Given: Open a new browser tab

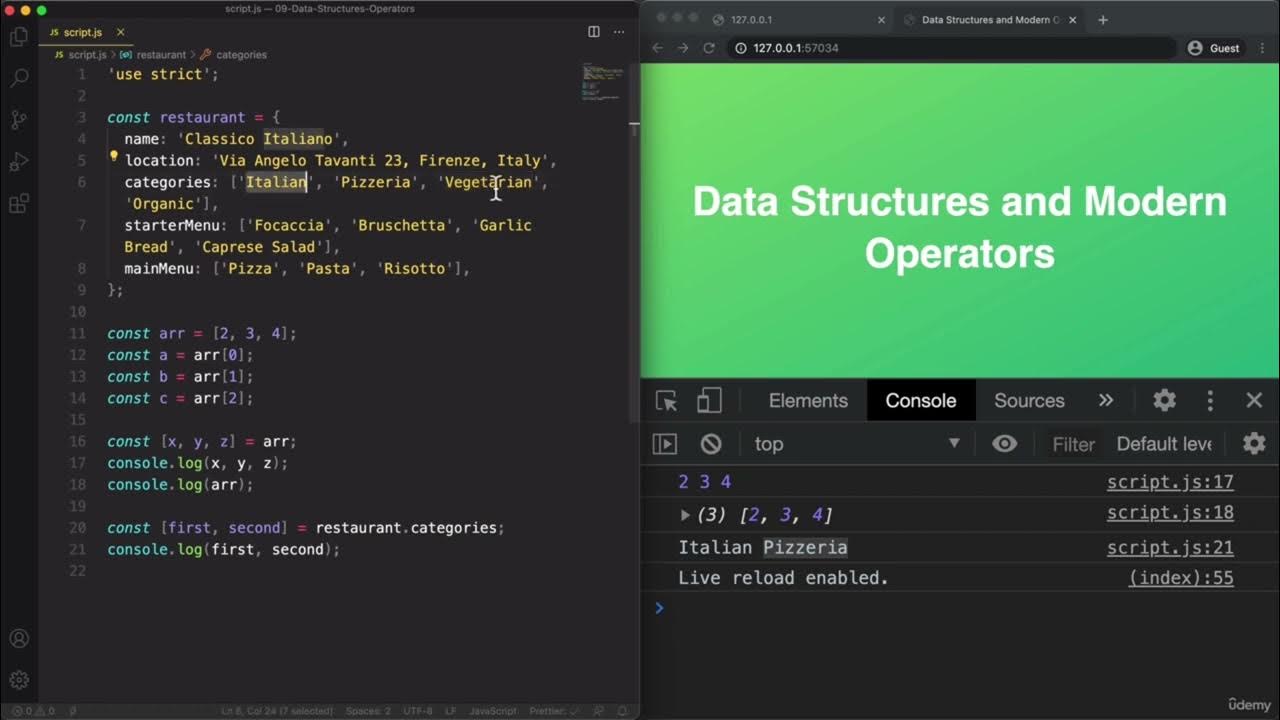Looking at the screenshot, I should coord(1103,20).
